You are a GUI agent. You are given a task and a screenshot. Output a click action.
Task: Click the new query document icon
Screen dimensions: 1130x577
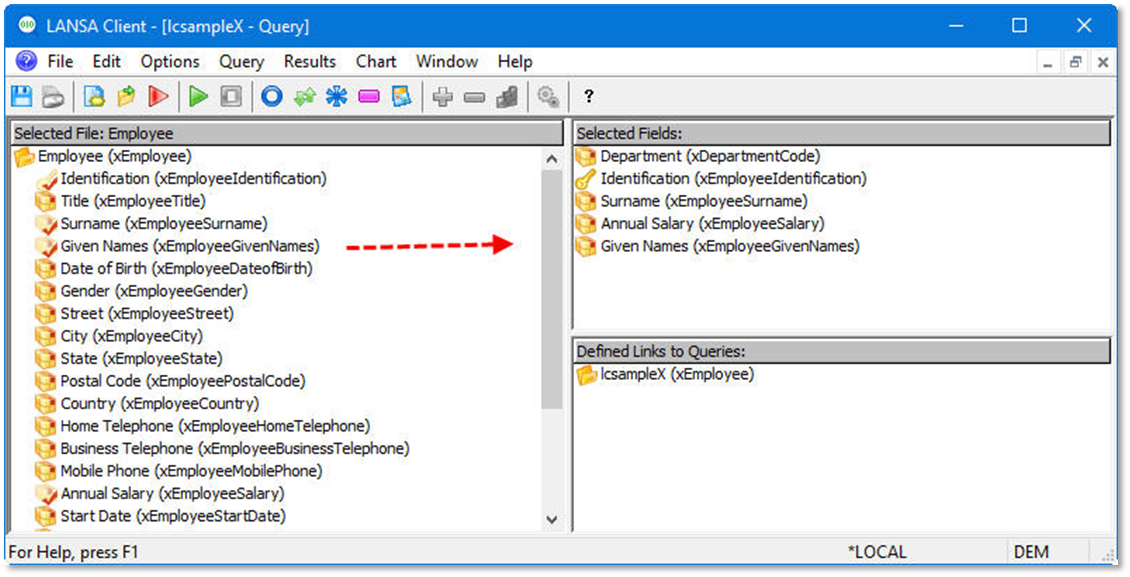tap(94, 97)
